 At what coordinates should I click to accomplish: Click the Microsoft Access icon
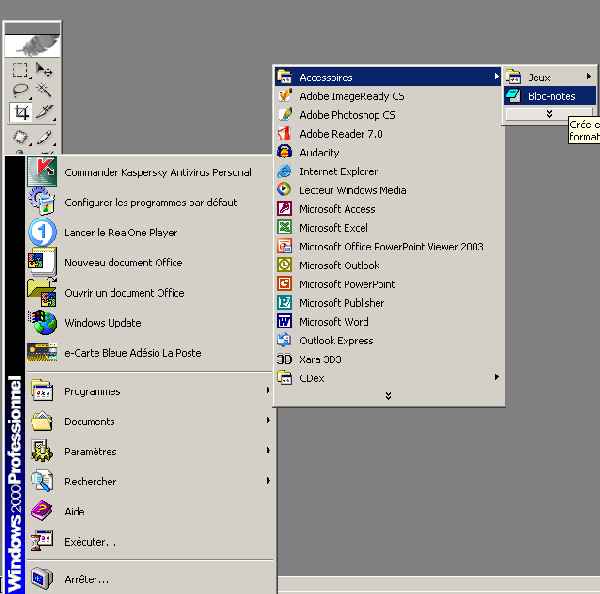(284, 209)
